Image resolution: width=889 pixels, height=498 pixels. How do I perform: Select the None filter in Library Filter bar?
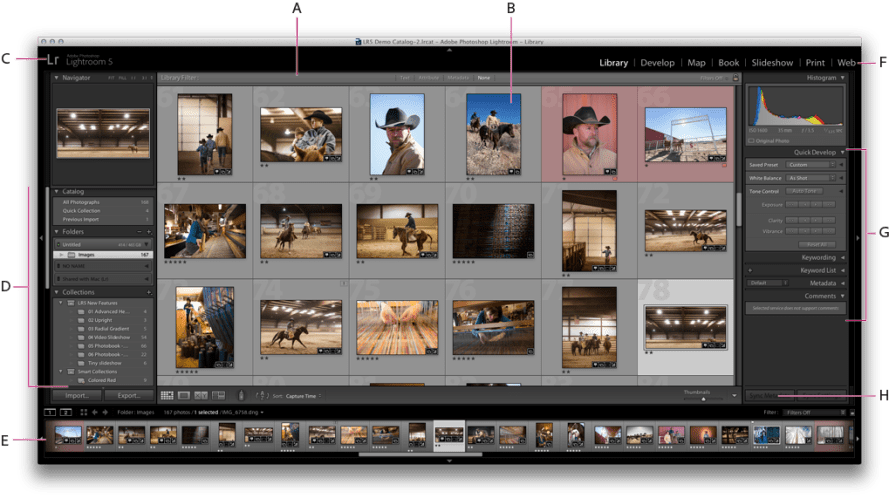(484, 77)
